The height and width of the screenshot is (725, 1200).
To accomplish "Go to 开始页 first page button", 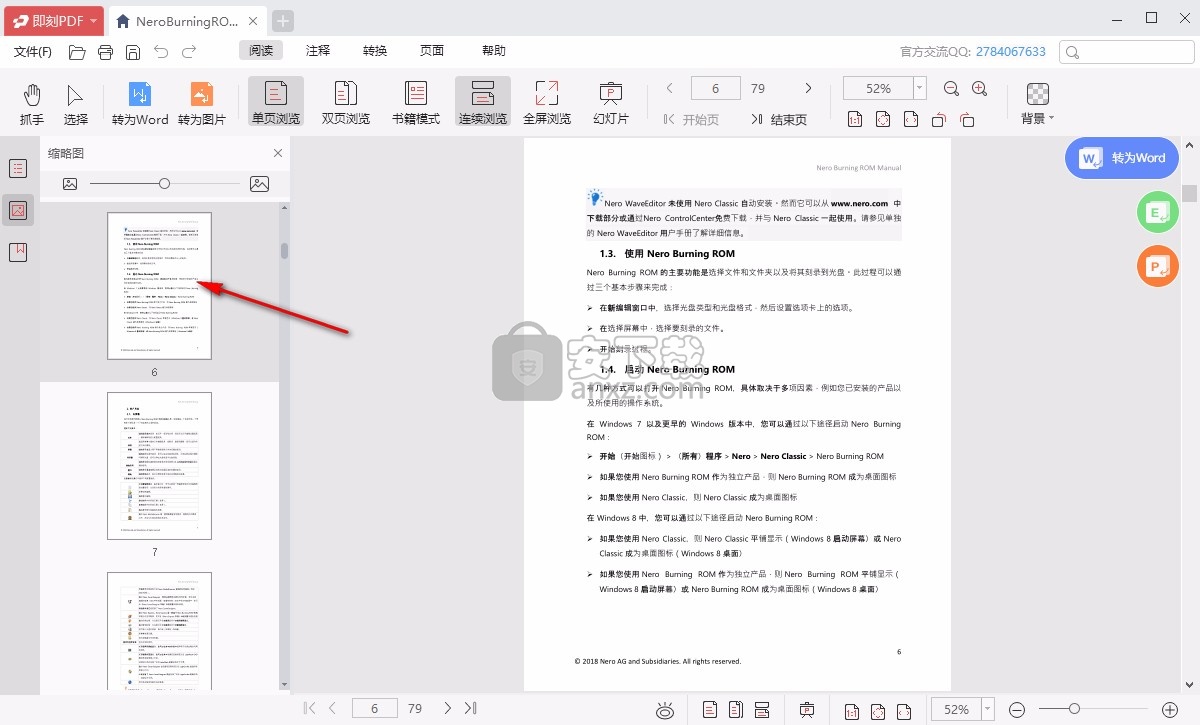I will point(690,120).
